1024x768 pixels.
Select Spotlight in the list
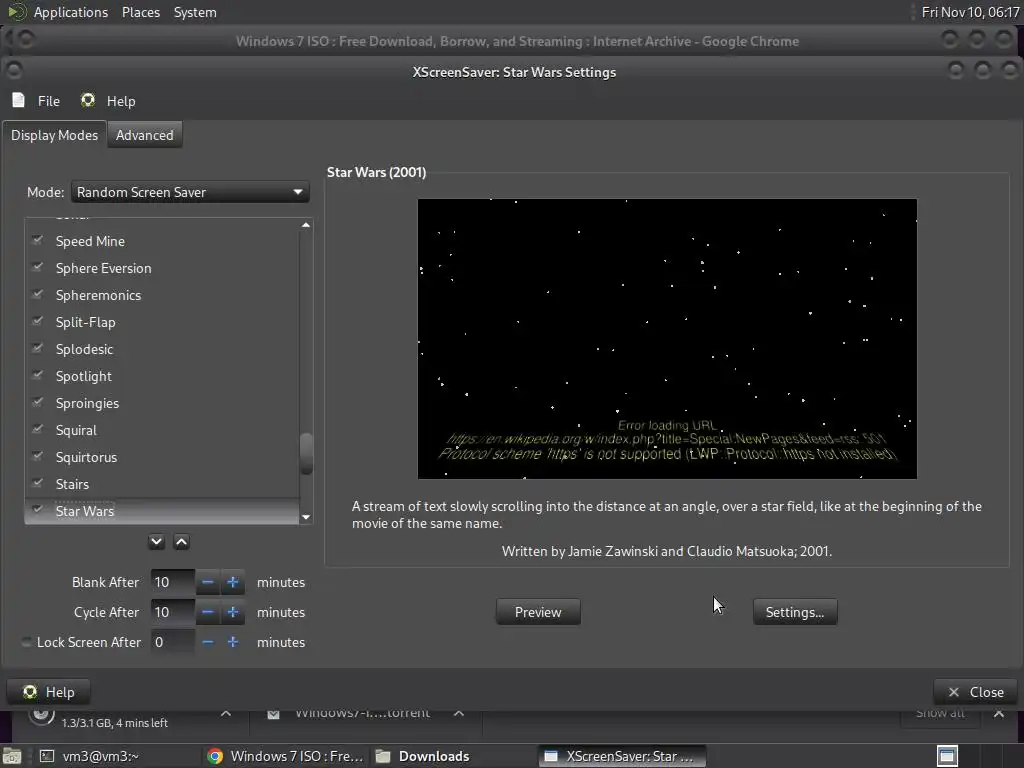(x=84, y=376)
